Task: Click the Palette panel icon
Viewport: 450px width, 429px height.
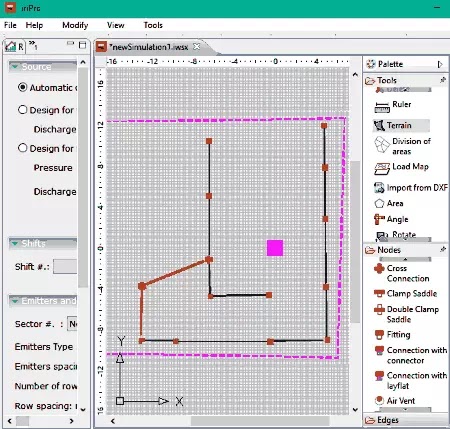Action: [371, 64]
